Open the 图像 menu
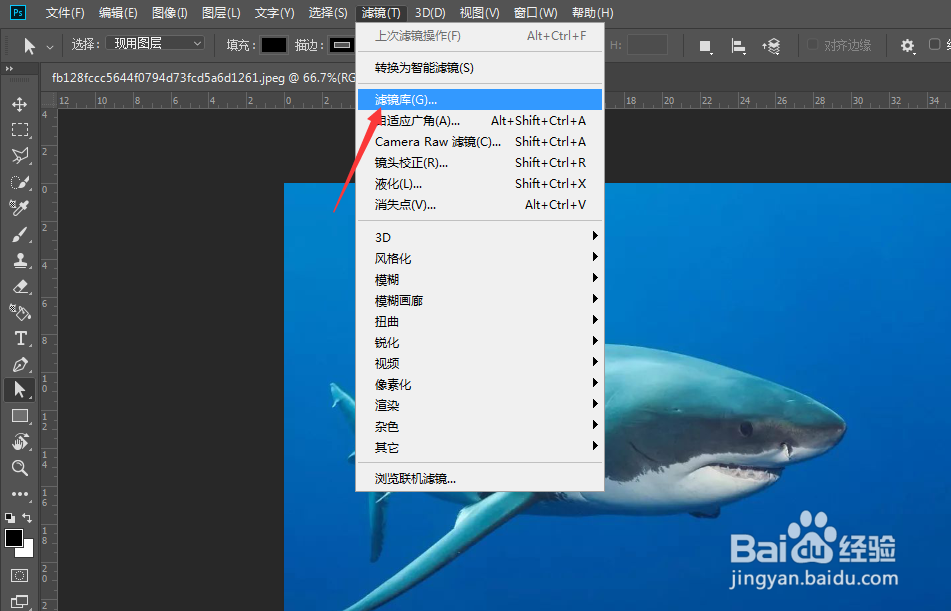 [167, 12]
